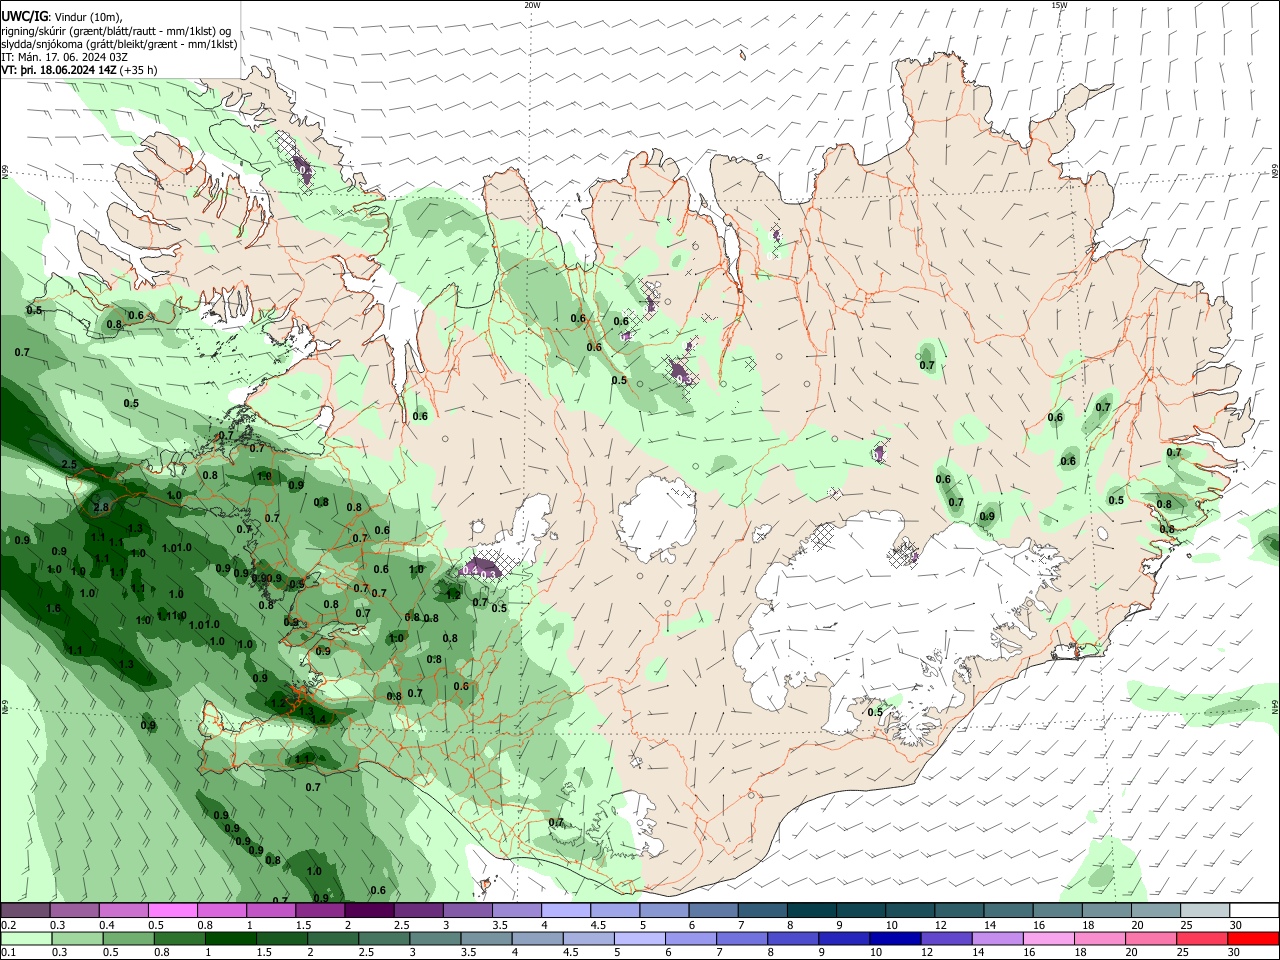Click the dark teal swatch between 8 and 9, upper row
The image size is (1280, 960).
click(811, 911)
